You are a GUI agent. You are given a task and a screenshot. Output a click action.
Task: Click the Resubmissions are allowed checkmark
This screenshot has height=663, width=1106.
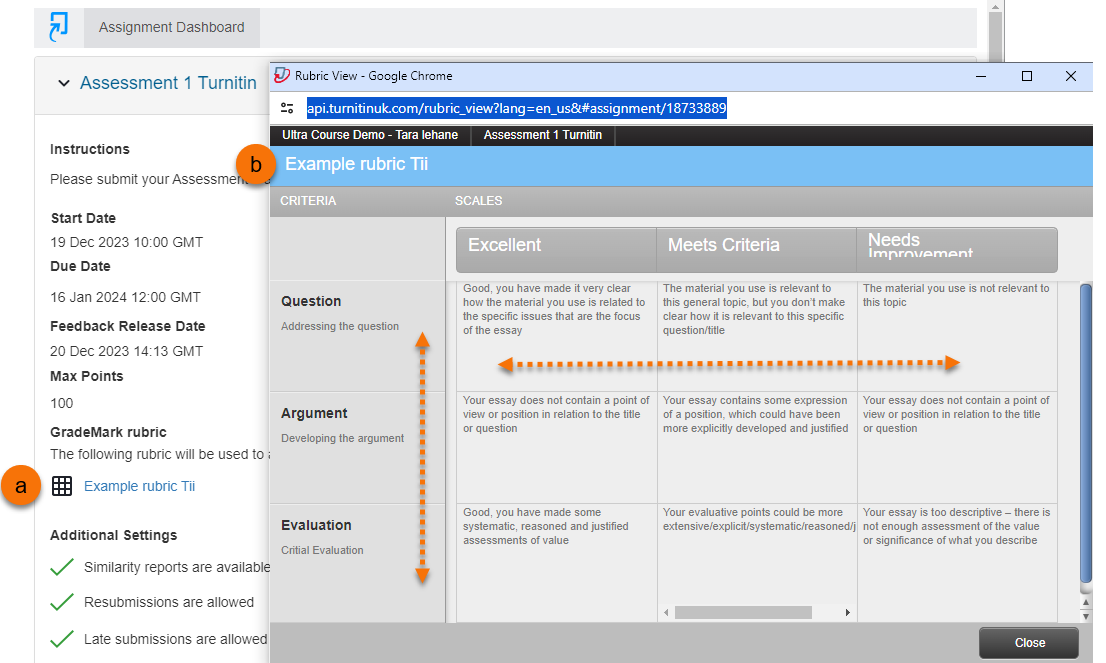point(62,602)
